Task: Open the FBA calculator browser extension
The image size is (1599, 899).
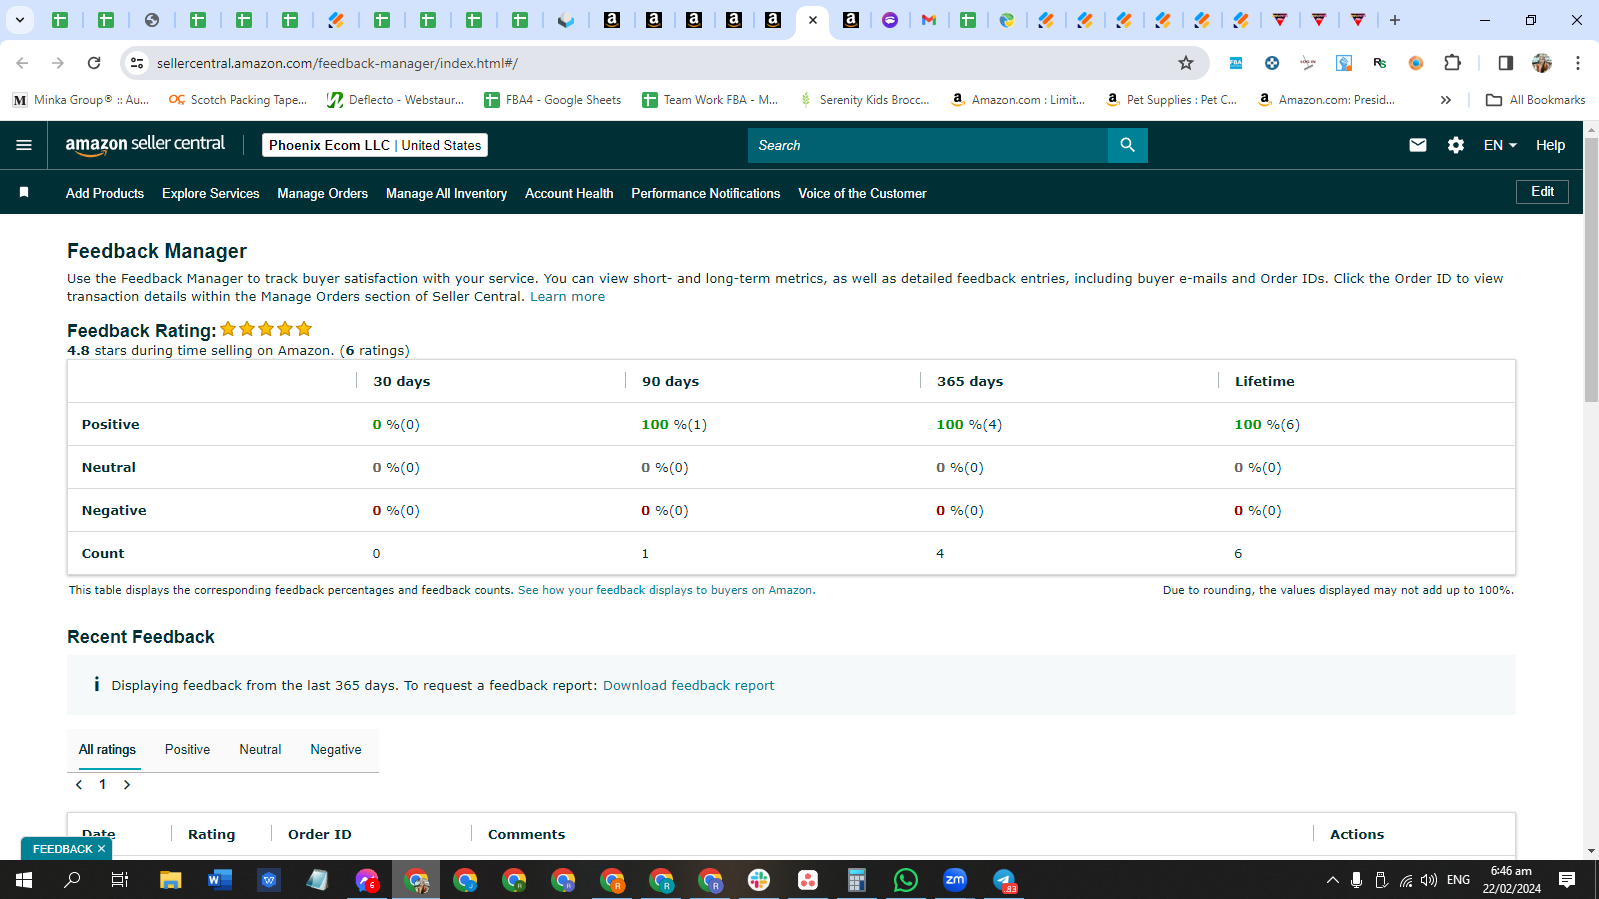Action: point(1236,63)
